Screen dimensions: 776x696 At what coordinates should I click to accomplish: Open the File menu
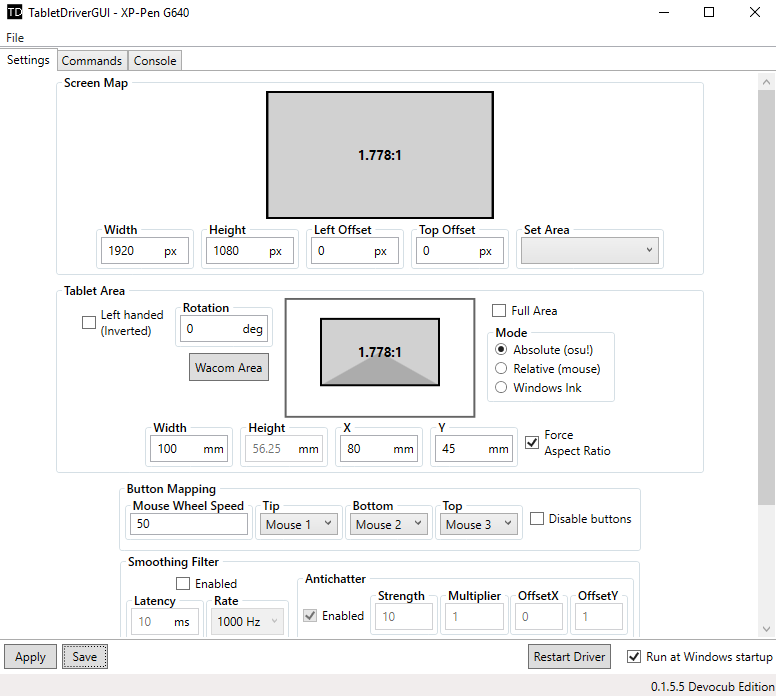coord(15,37)
